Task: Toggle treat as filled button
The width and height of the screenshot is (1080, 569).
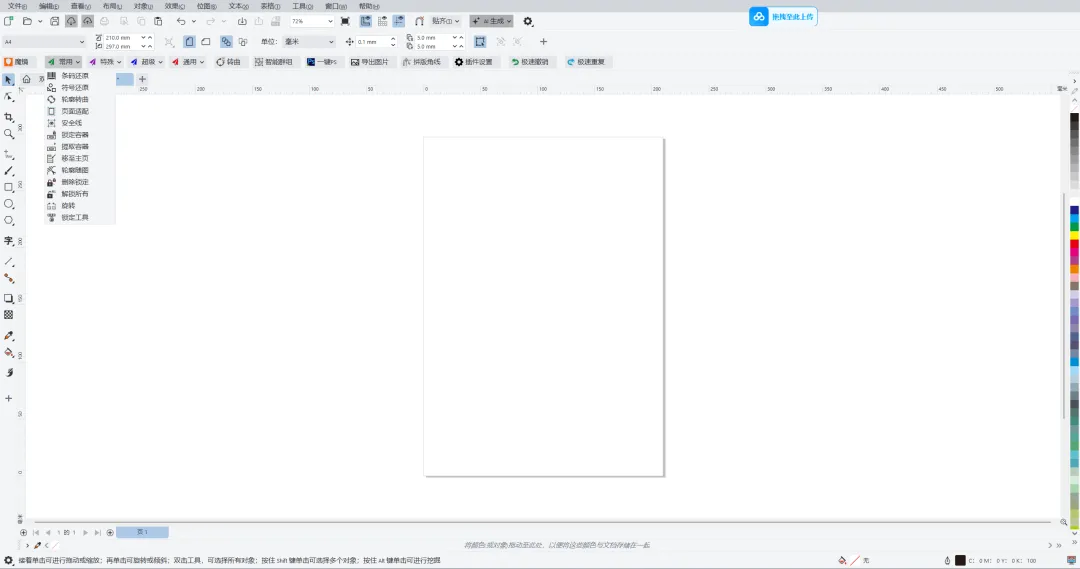Action: [x=480, y=42]
